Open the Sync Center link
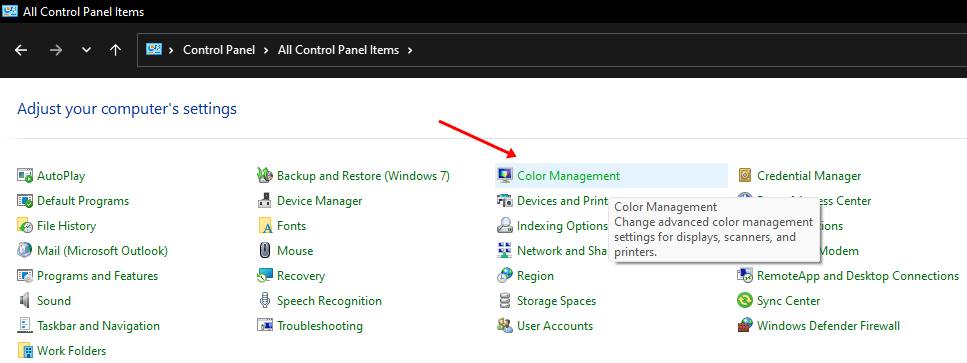Image resolution: width=967 pixels, height=363 pixels. pyautogui.click(x=788, y=301)
